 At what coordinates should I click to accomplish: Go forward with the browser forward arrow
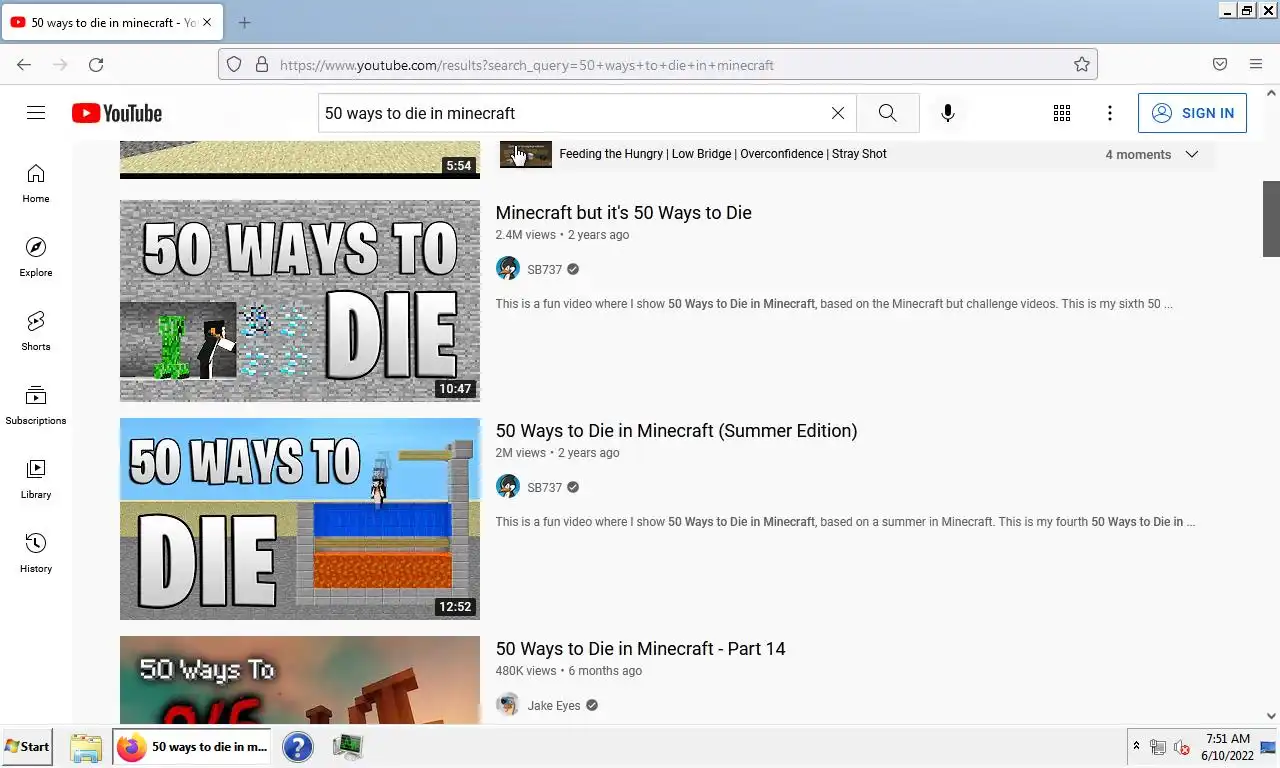[60, 64]
